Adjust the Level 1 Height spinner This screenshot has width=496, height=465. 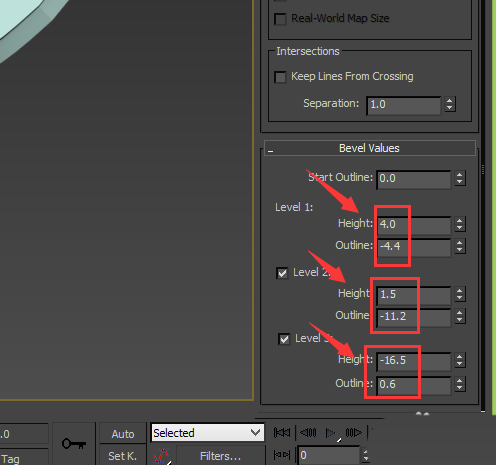(460, 224)
